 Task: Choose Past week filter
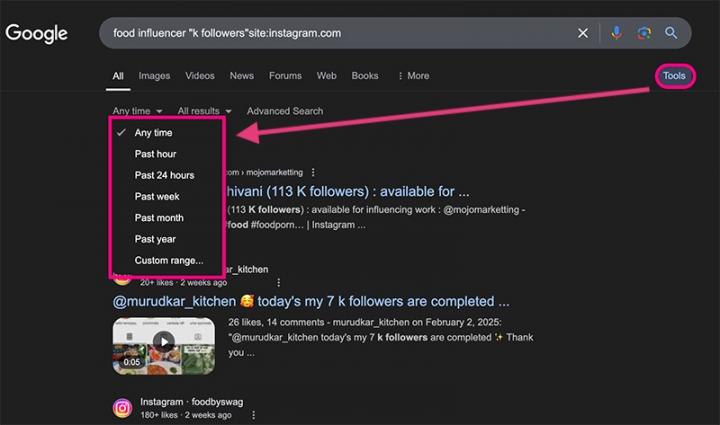157,196
